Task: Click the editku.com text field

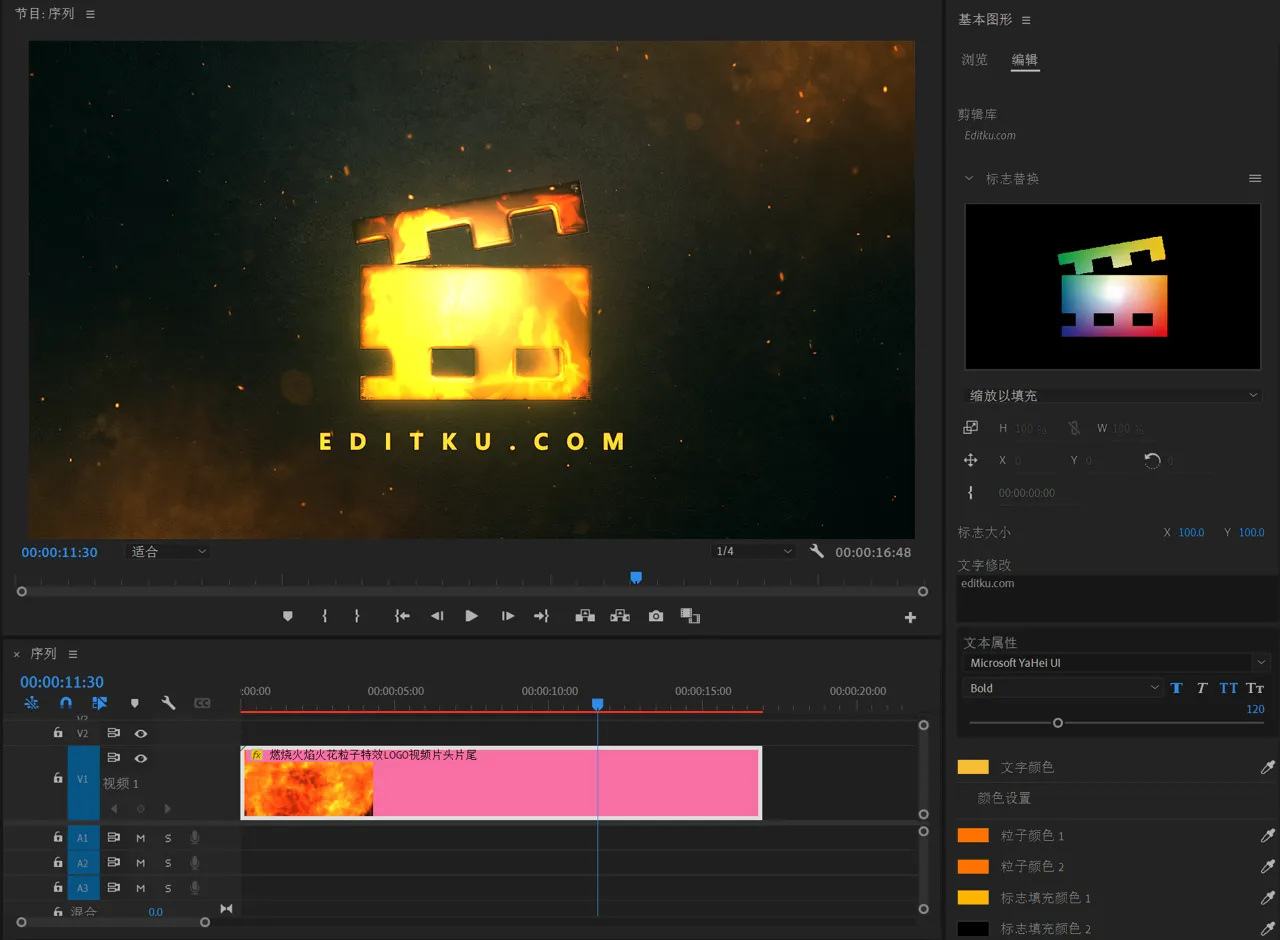Action: point(1118,598)
